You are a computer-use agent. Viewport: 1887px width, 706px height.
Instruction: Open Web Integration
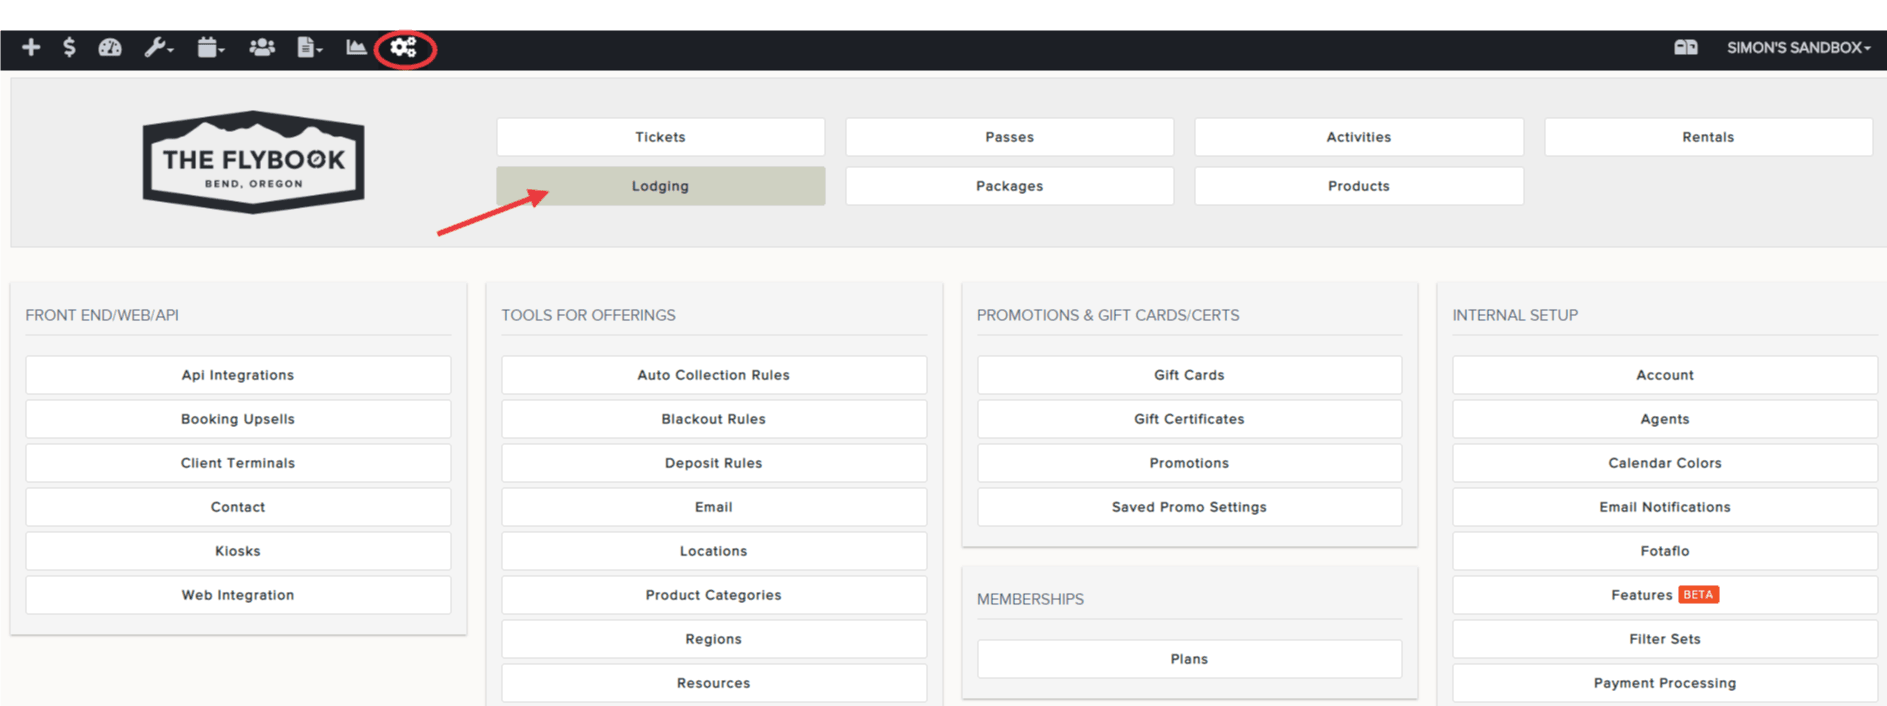(238, 595)
